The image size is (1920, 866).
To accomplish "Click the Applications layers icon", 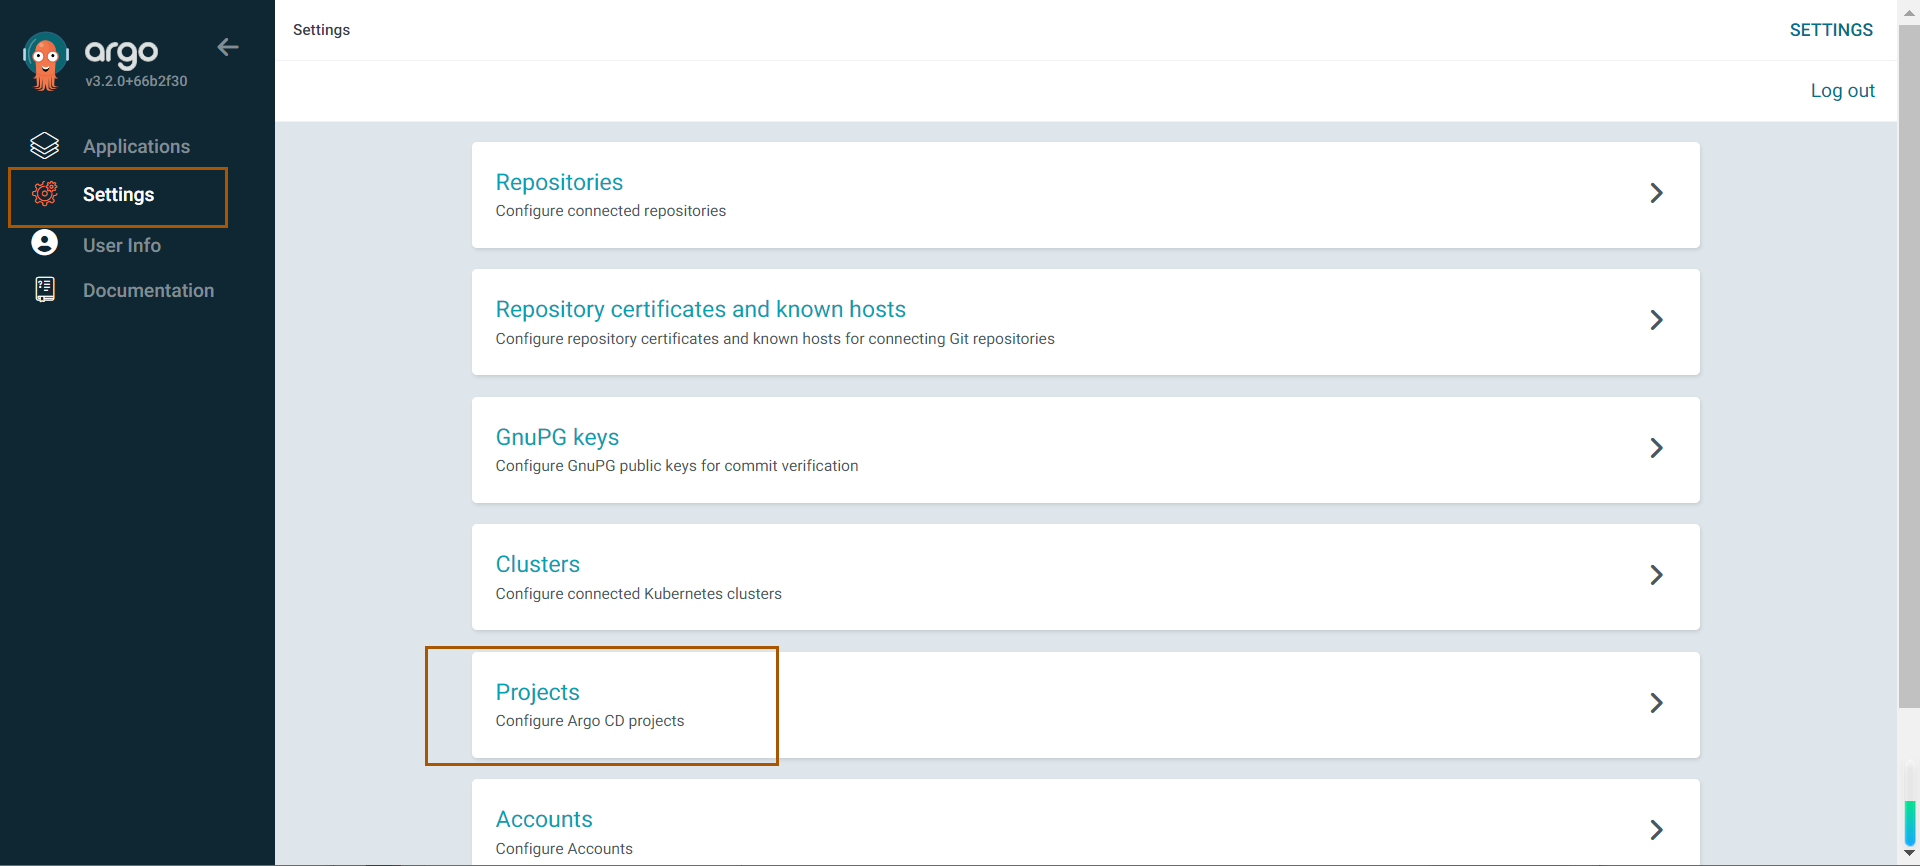I will click(x=45, y=146).
